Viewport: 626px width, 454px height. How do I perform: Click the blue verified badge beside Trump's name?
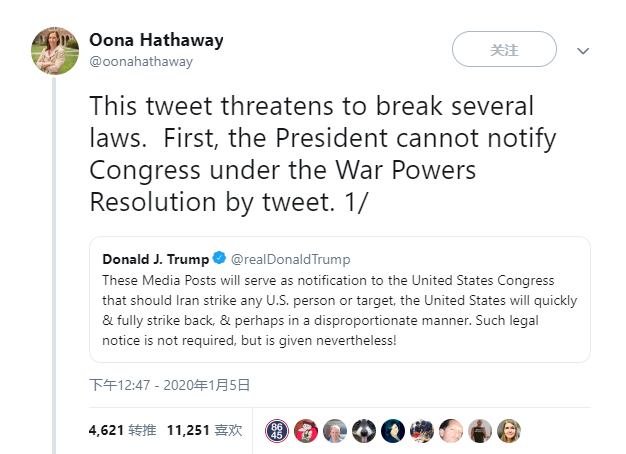pos(219,259)
